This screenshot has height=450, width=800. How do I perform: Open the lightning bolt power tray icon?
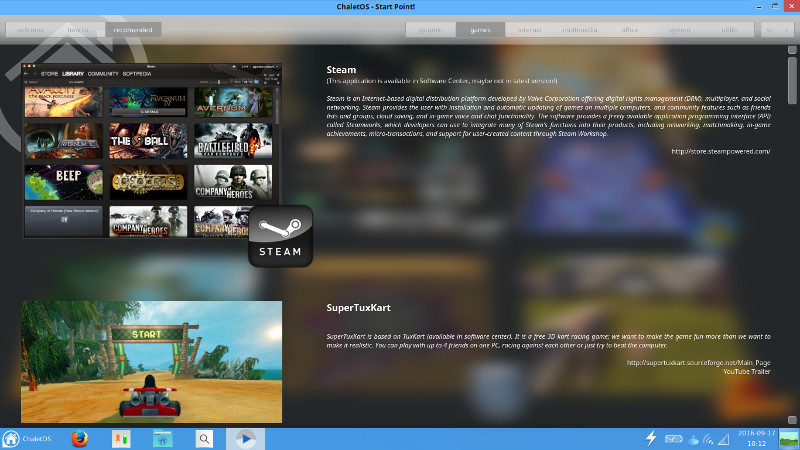coord(651,438)
